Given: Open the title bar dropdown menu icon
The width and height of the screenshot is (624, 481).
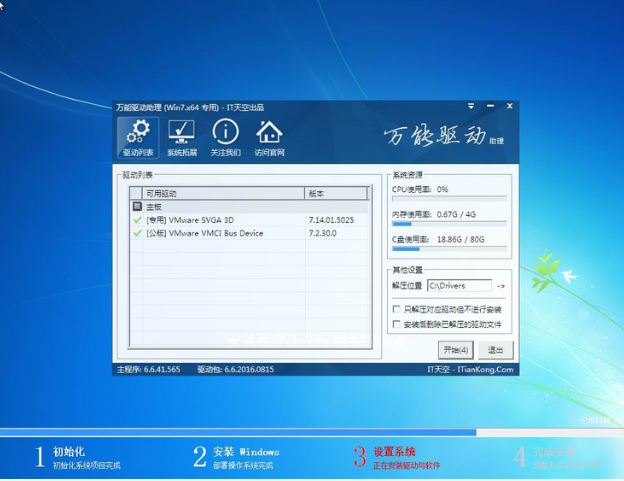Looking at the screenshot, I should point(471,106).
